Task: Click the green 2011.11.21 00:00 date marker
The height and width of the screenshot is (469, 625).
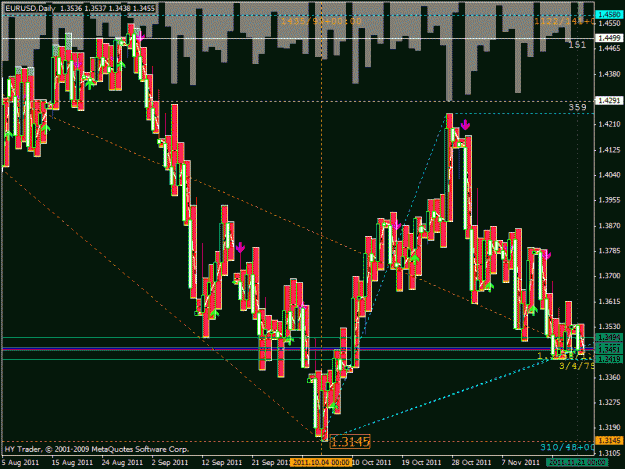Action: [x=577, y=463]
